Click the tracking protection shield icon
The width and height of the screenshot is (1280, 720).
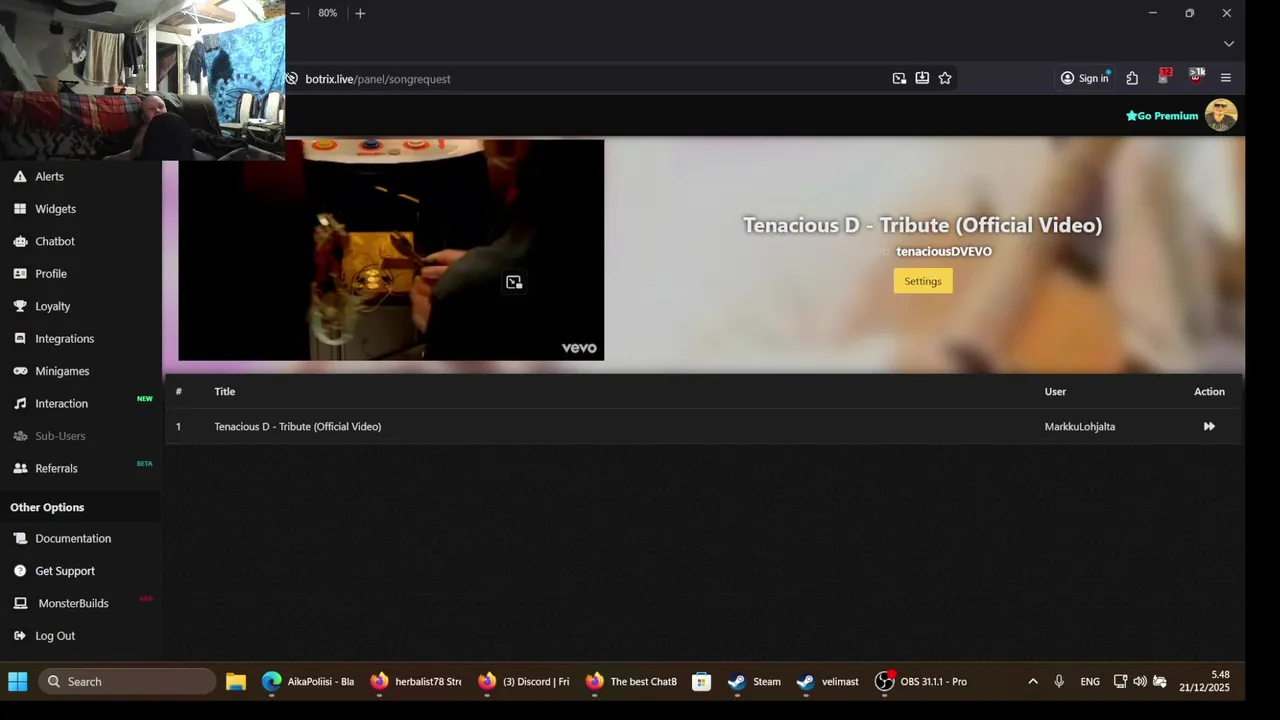point(291,78)
